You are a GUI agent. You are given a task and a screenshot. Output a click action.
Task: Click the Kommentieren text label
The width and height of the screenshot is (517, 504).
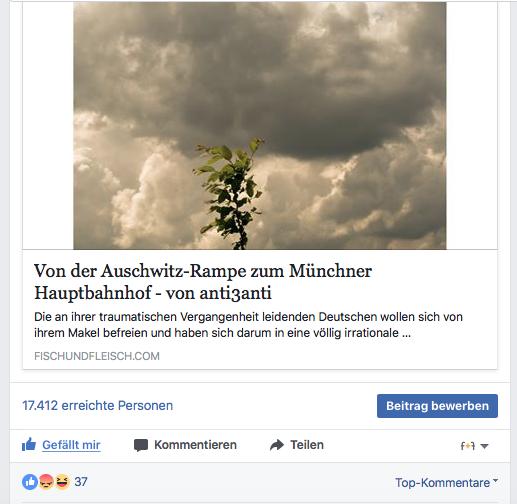[195, 445]
